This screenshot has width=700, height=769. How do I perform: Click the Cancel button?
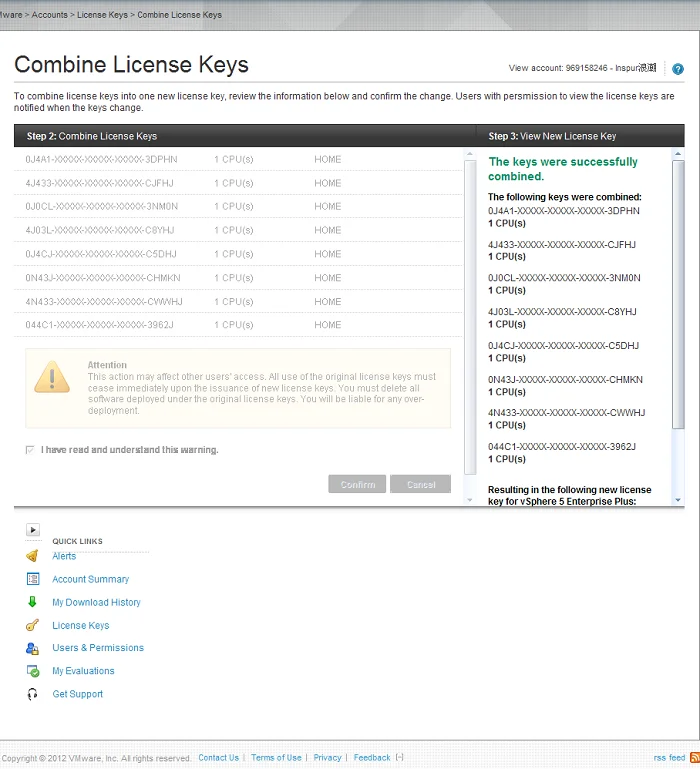coord(420,484)
